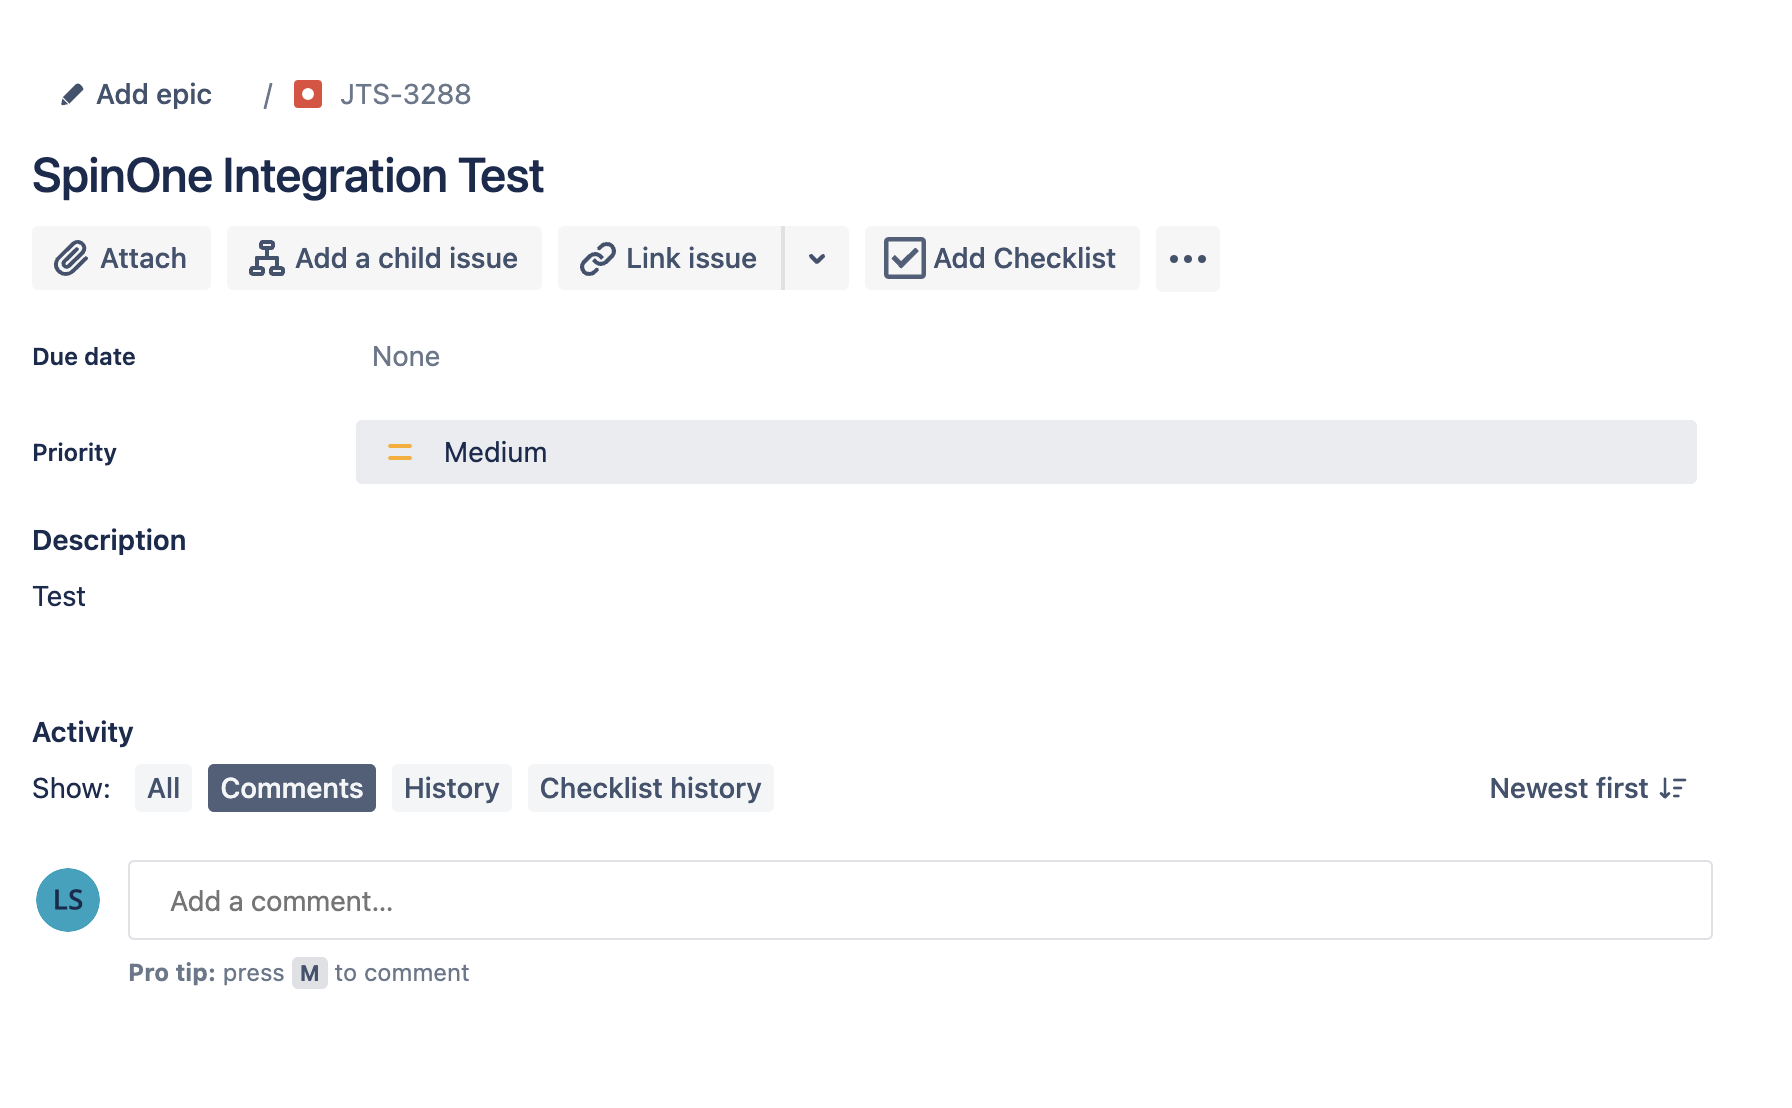
Task: Click the chain link icon for Link issue
Action: coord(597,259)
